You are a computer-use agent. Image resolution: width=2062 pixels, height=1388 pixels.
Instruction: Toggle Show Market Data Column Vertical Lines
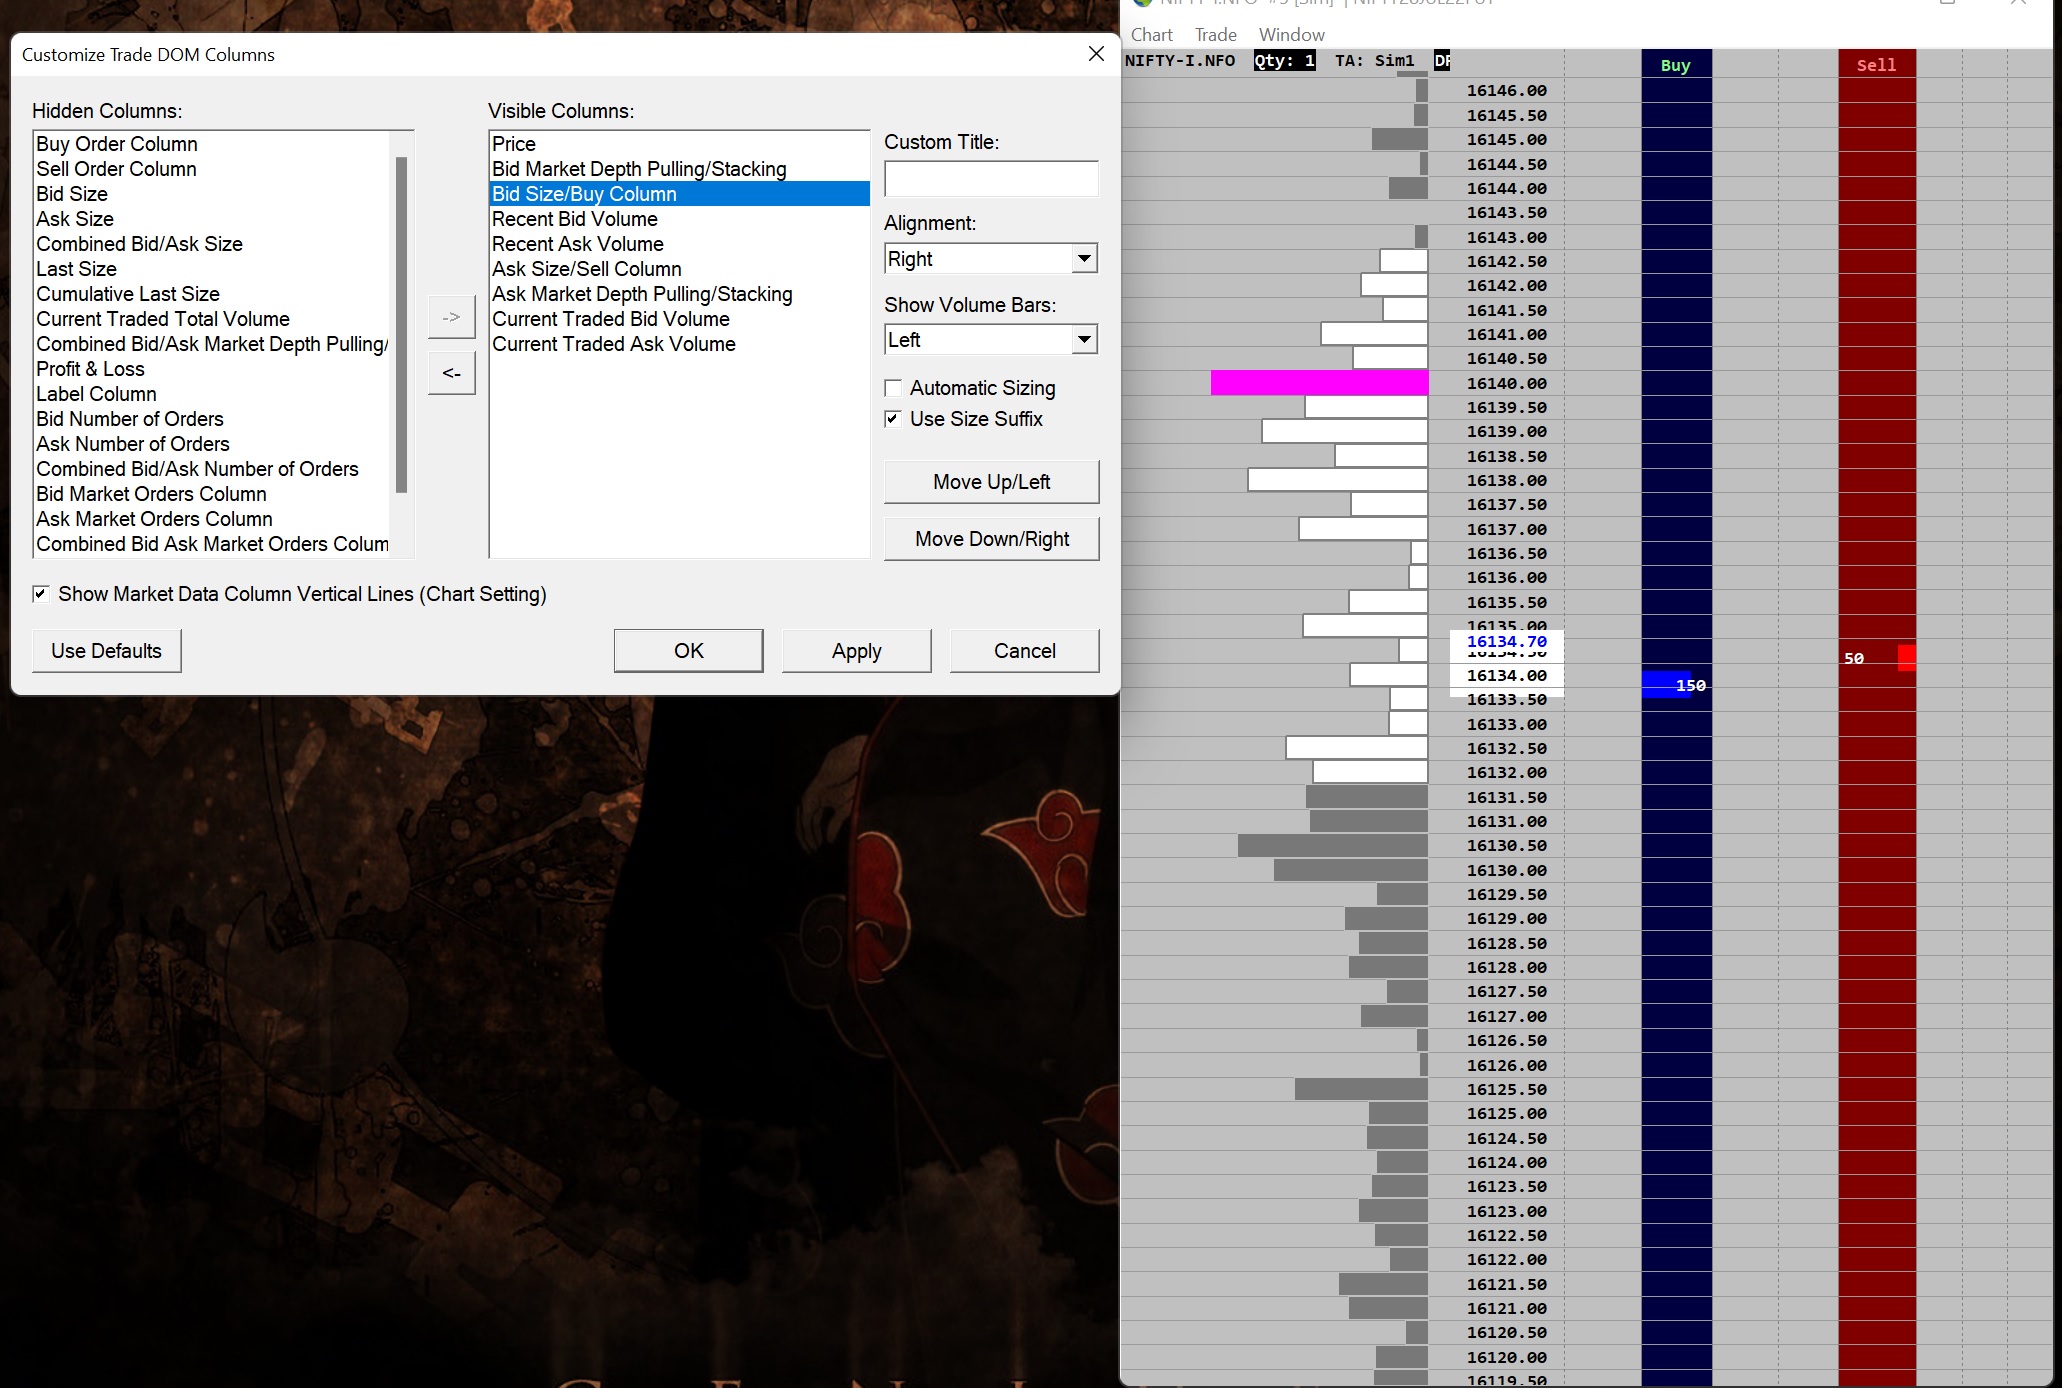click(x=41, y=594)
